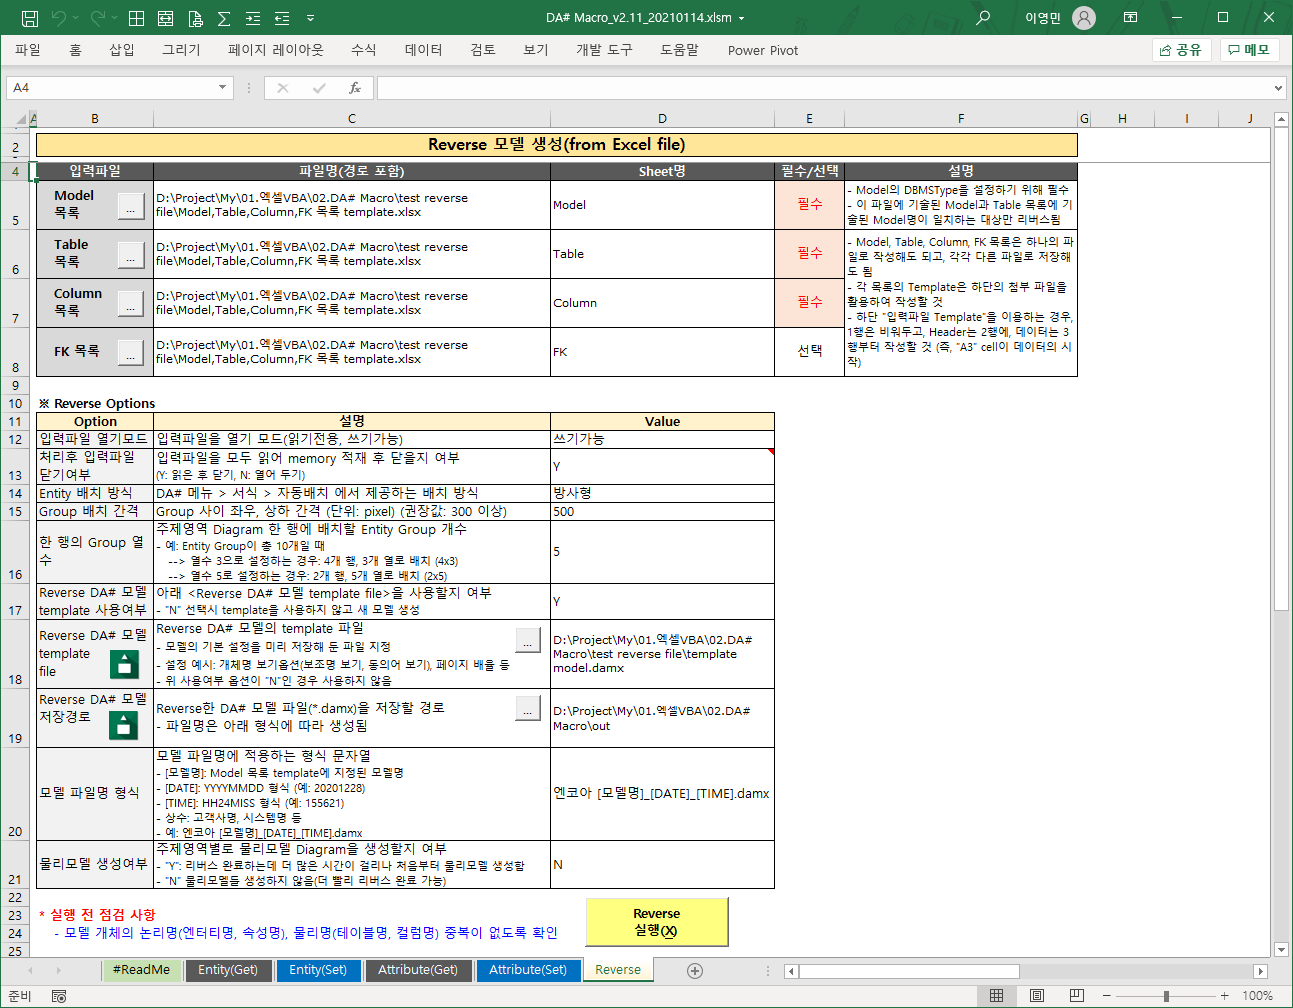
Task: Click the increase indent icon
Action: [253, 18]
